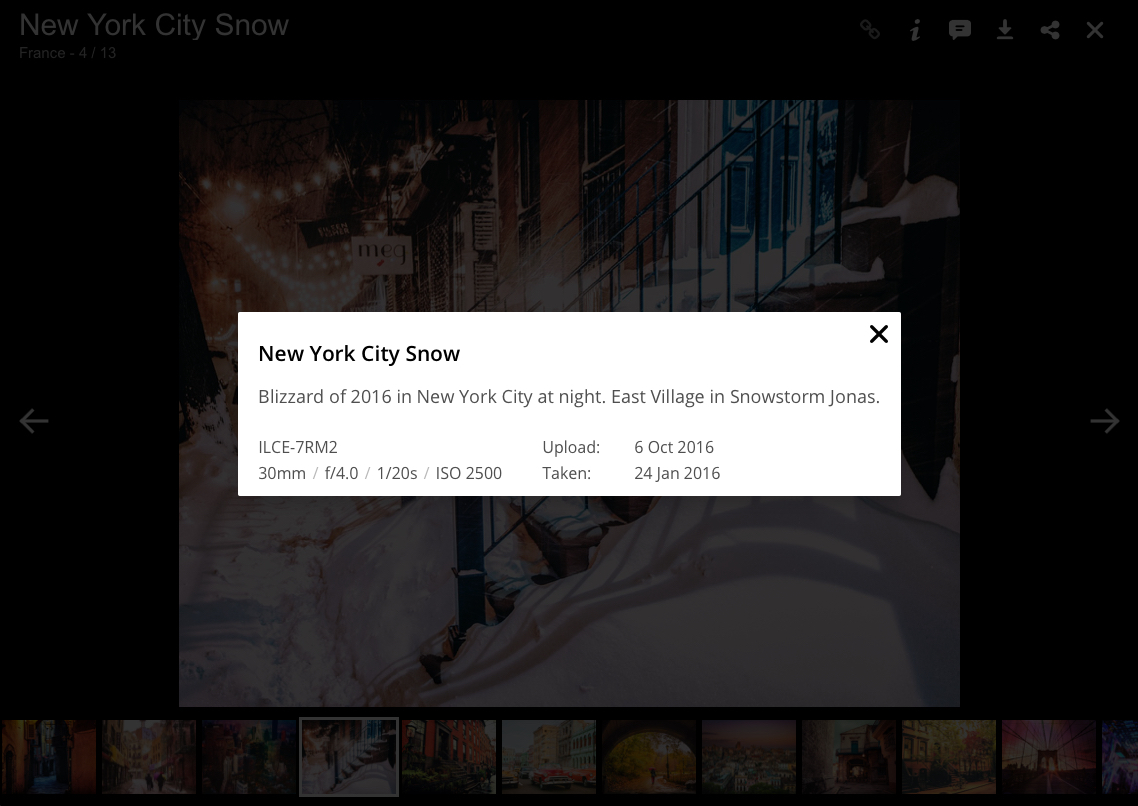The height and width of the screenshot is (806, 1138).
Task: Open the photo info icon
Action: pos(915,30)
